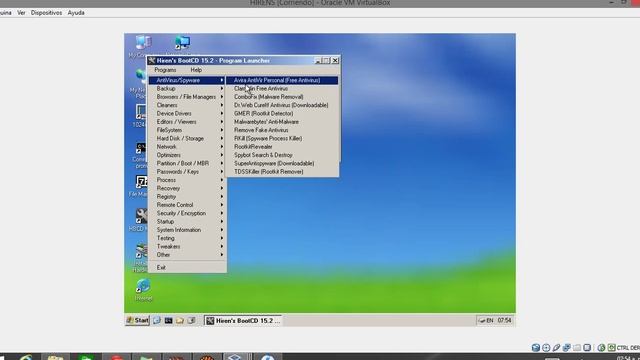The image size is (640, 360).
Task: Click the Start button on the XP taskbar
Action: [x=137, y=320]
